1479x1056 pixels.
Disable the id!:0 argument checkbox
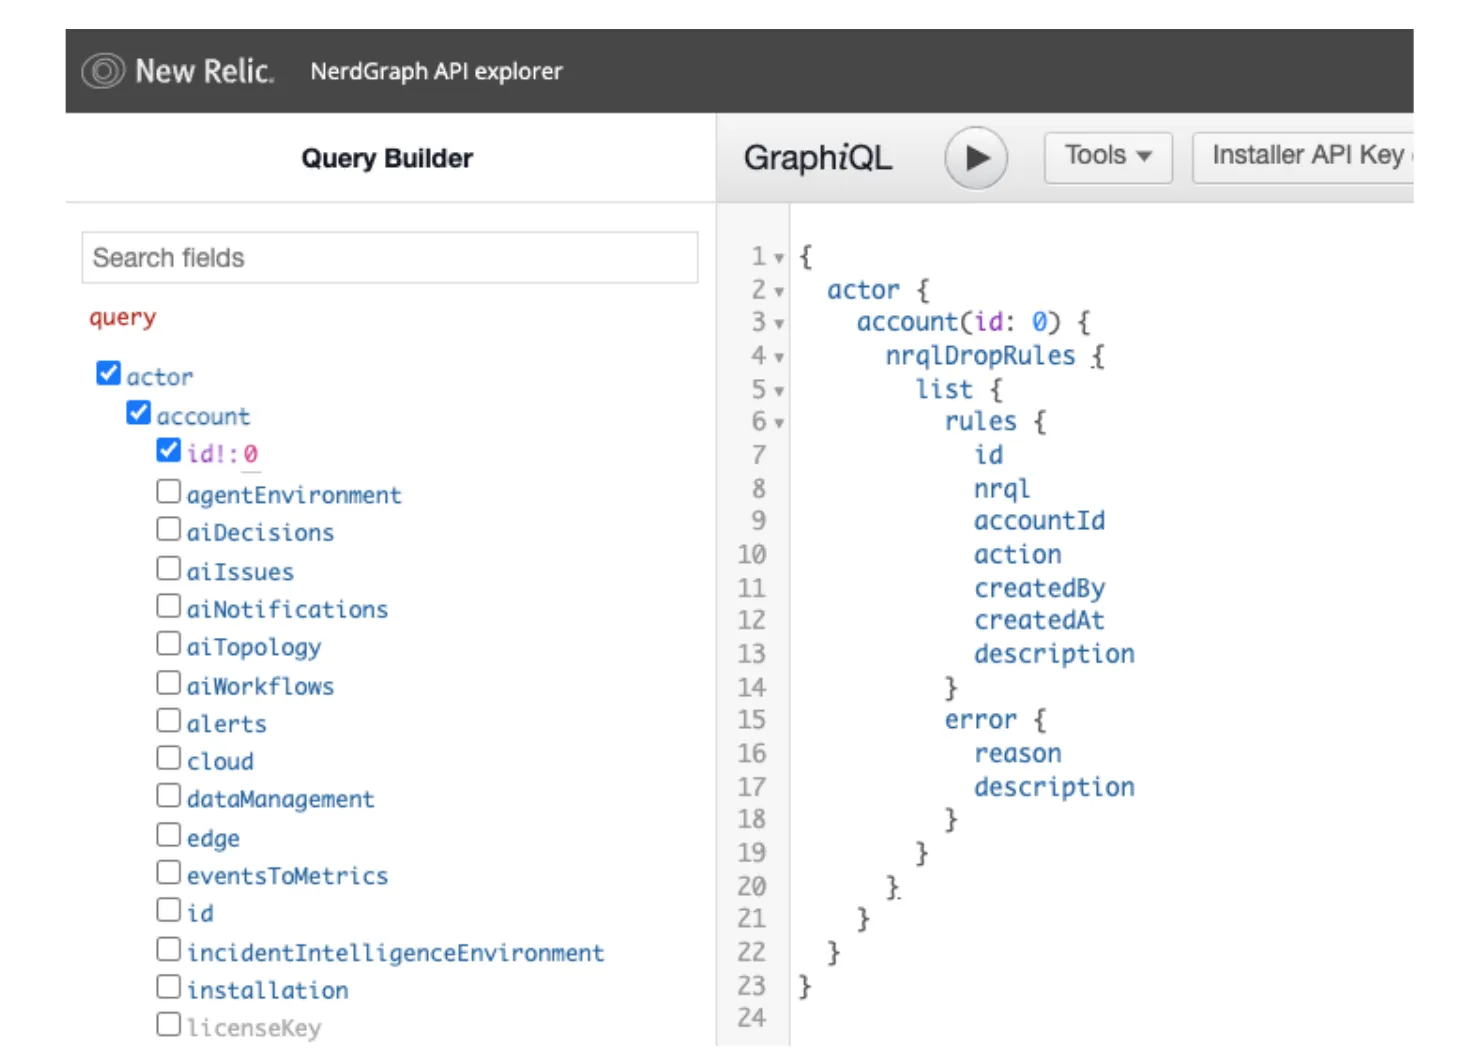click(168, 450)
